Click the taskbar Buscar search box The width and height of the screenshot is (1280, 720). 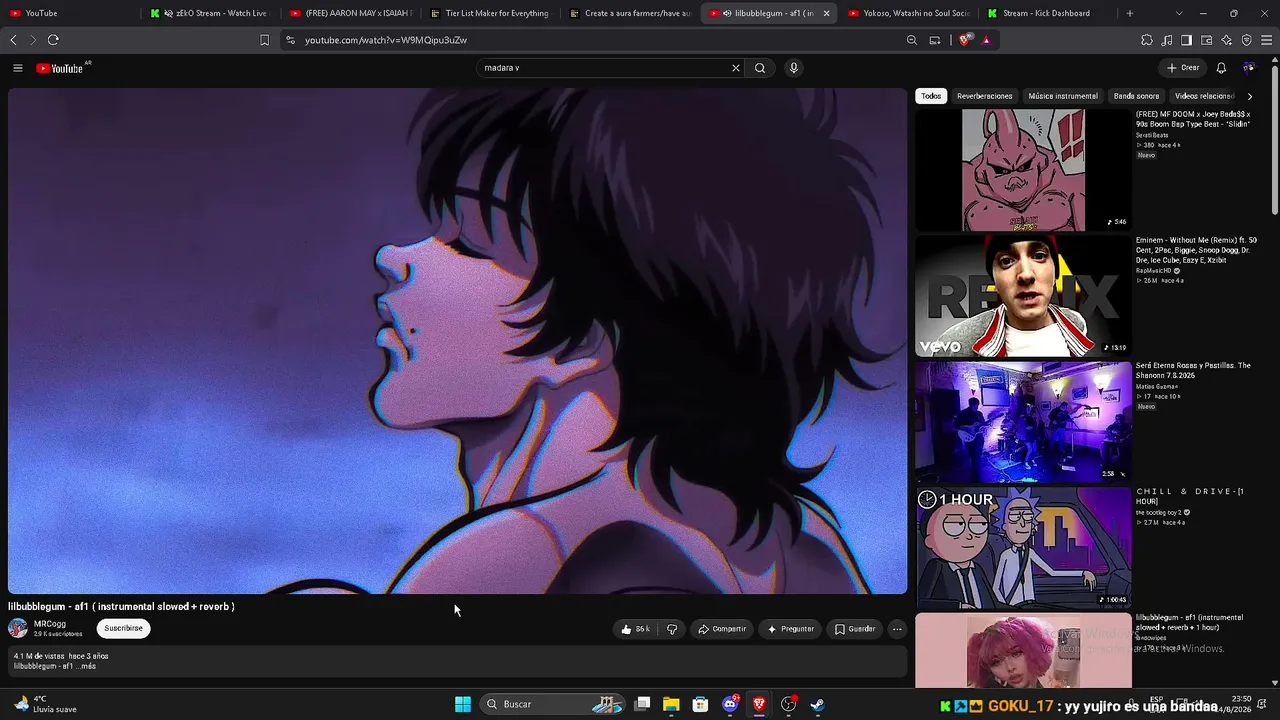tap(552, 704)
